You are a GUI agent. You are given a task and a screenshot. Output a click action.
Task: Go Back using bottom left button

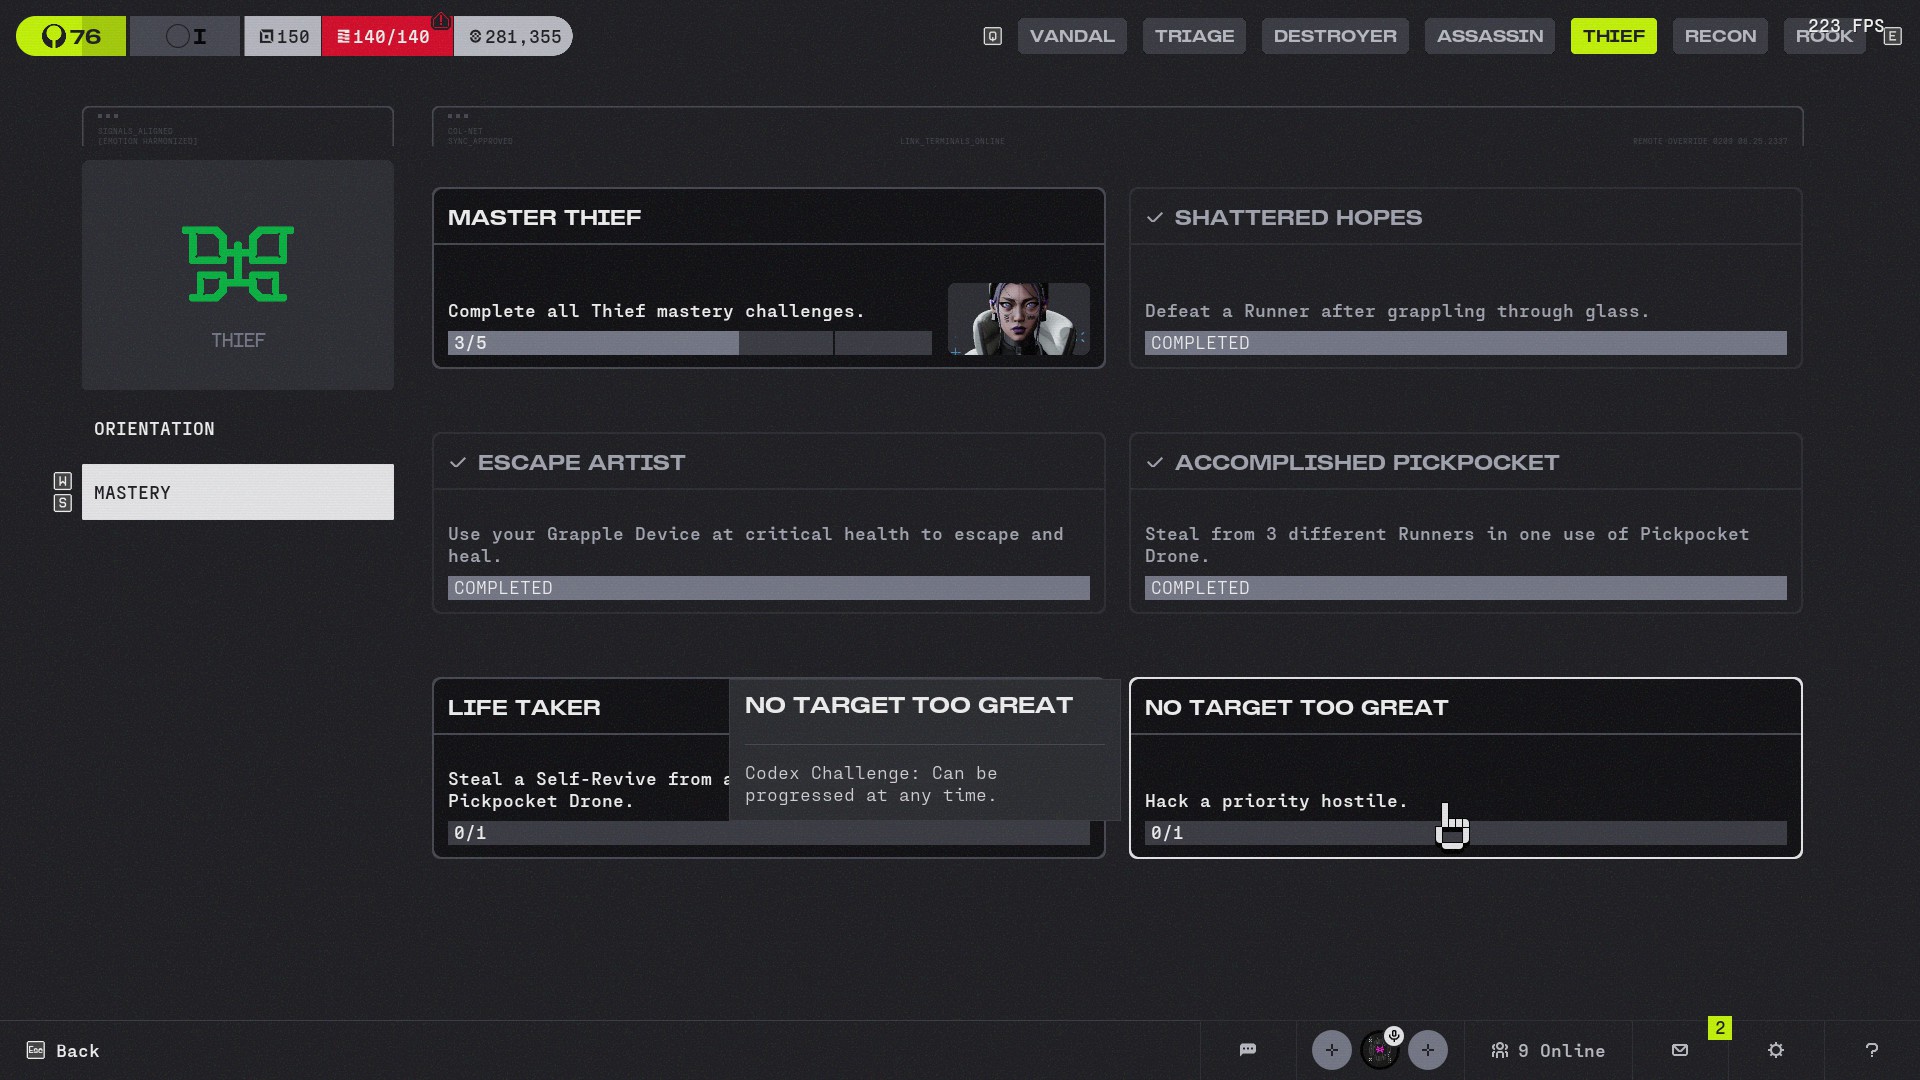[63, 1050]
